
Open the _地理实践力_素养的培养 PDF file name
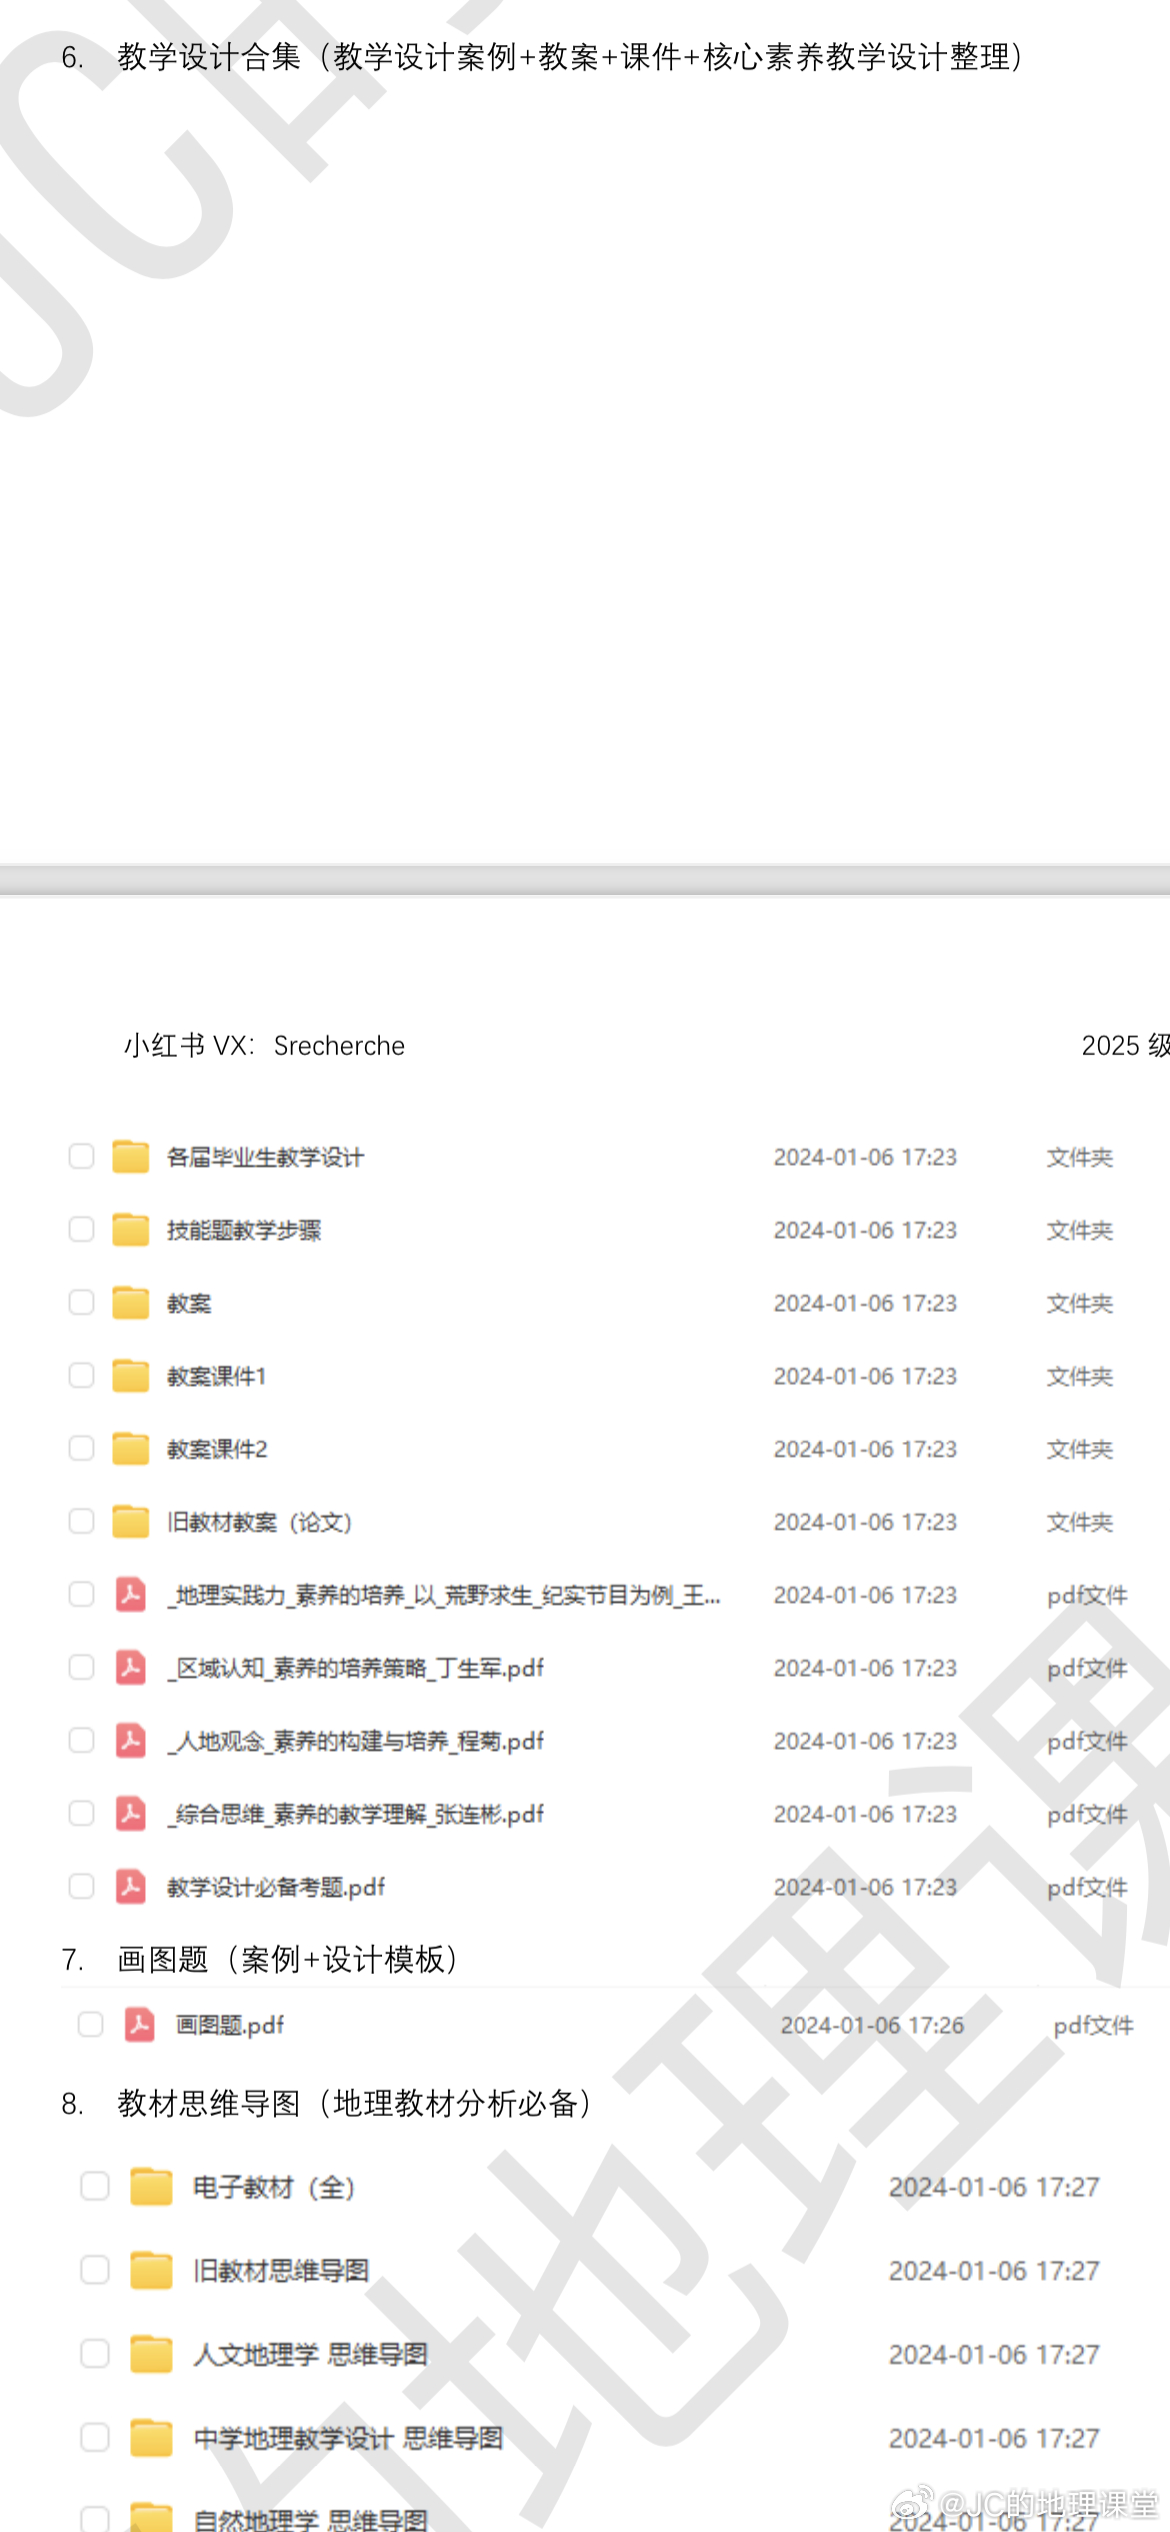(x=445, y=1595)
